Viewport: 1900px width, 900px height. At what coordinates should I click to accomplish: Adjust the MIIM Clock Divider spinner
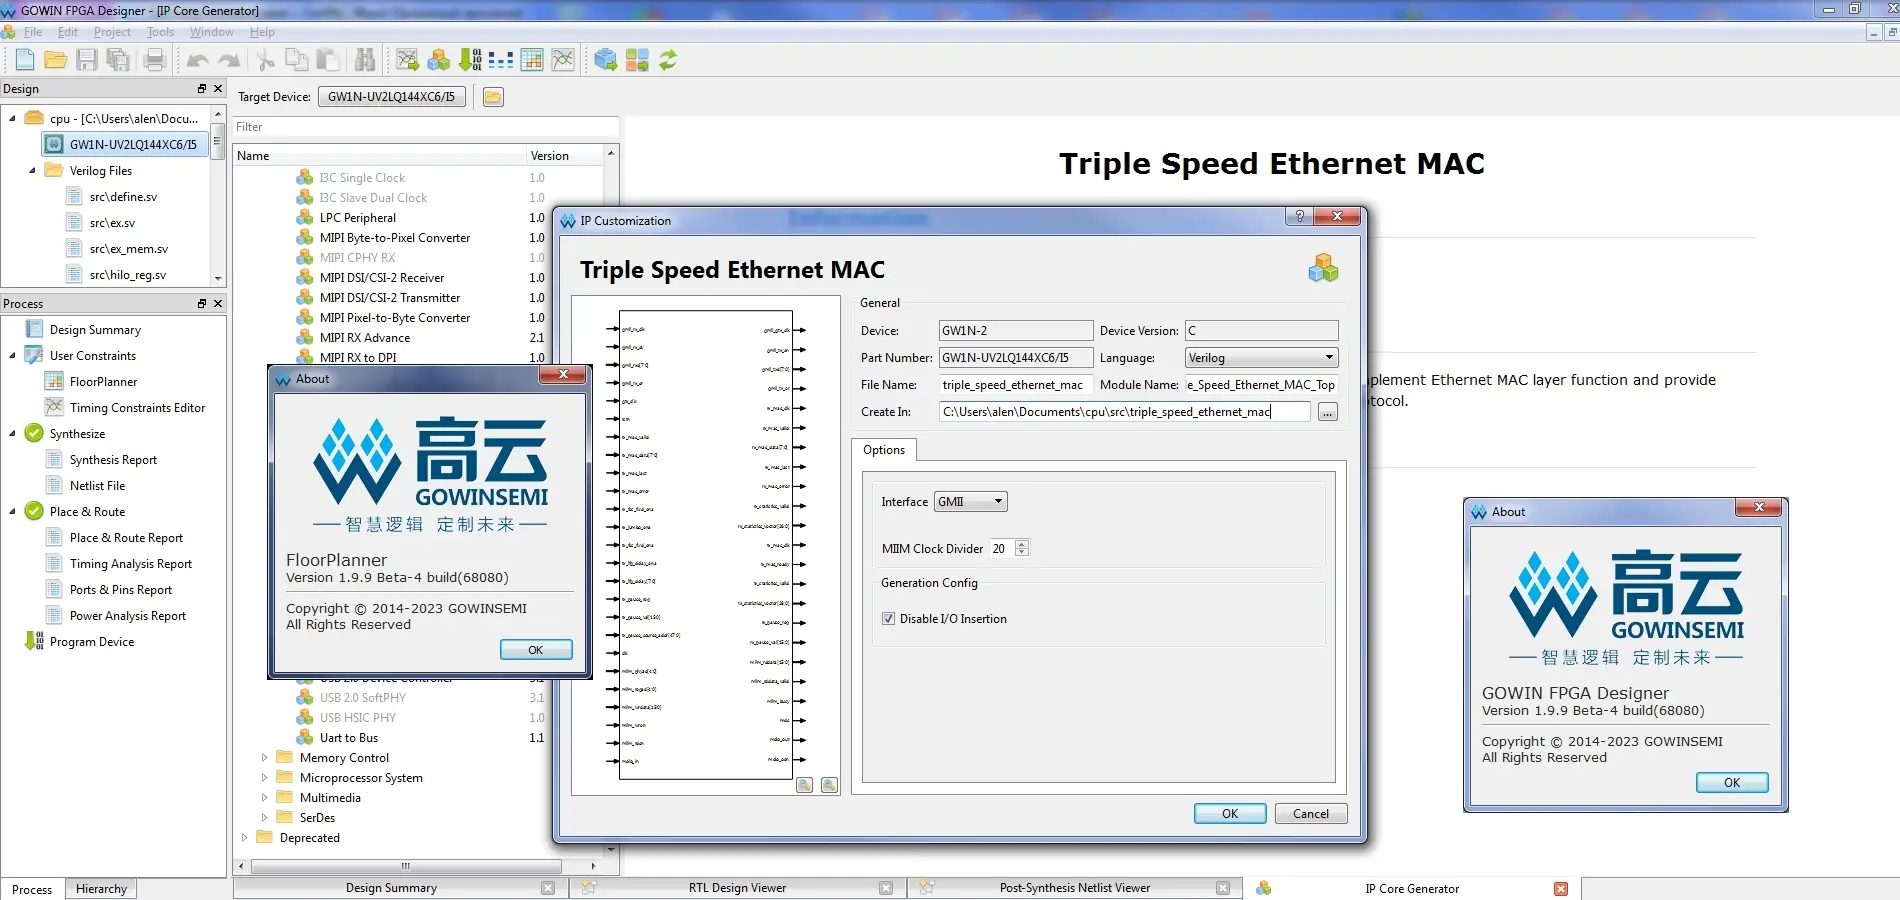click(x=1021, y=548)
